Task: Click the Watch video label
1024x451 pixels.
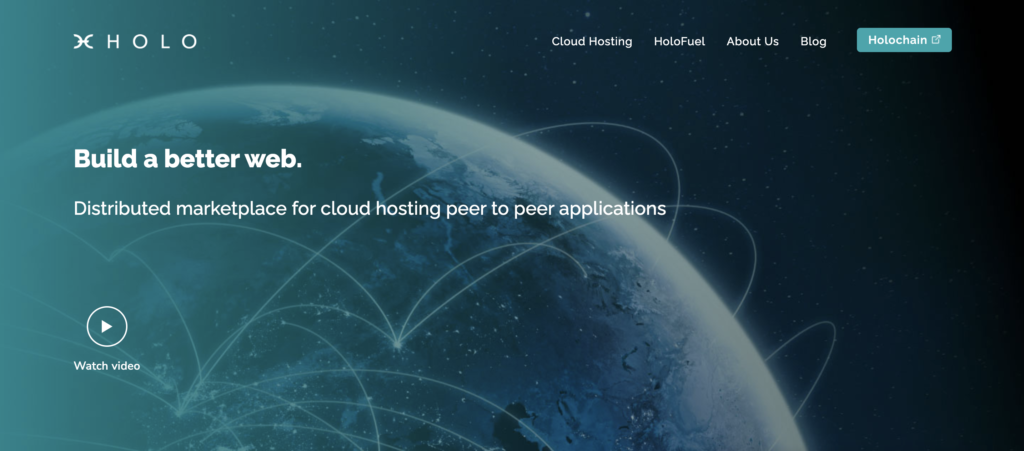Action: [x=106, y=365]
